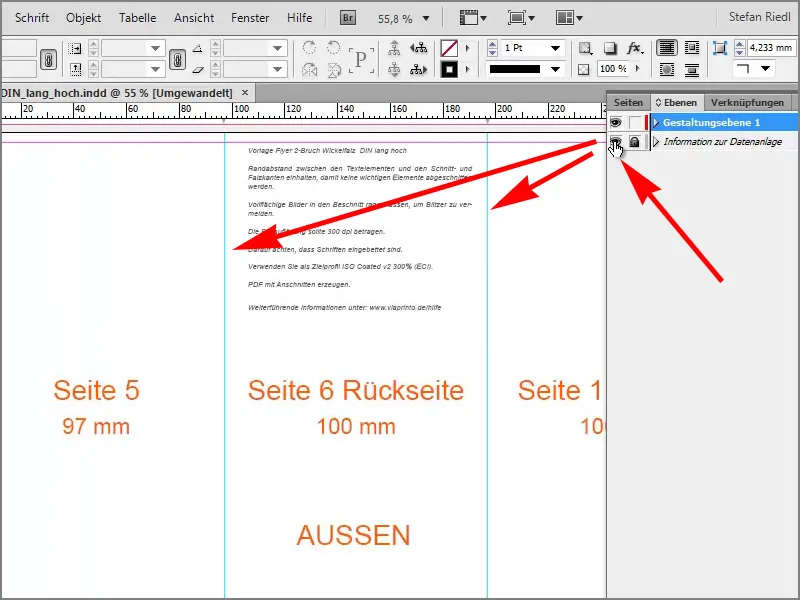Click the scale X percentage icon
Image resolution: width=800 pixels, height=600 pixels.
click(74, 48)
